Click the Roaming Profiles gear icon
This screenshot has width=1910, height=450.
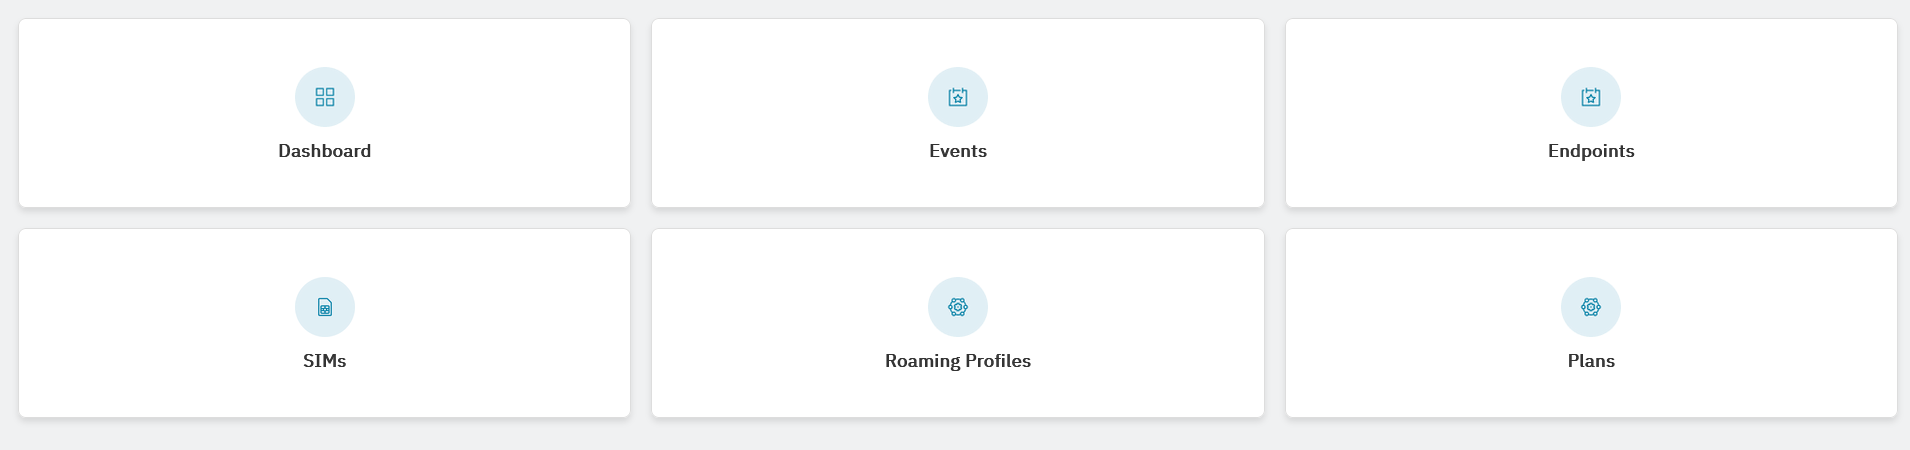click(958, 307)
